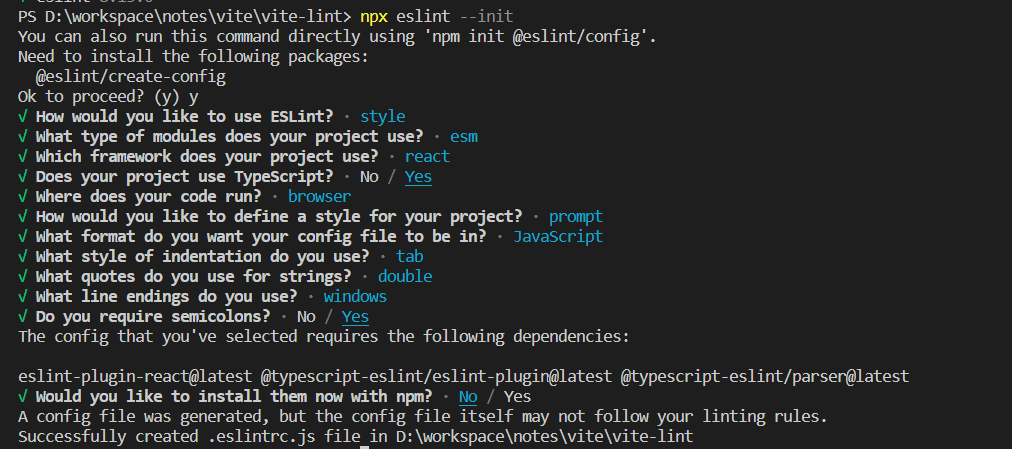
Task: Click the 'tab' indentation answer
Action: coord(410,257)
